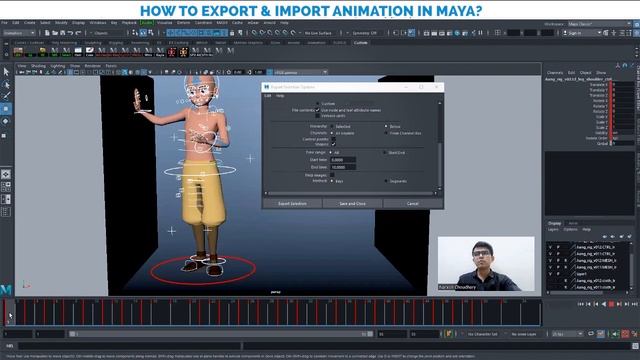The height and width of the screenshot is (360, 640).
Task: Enable the Control points checkbox
Action: coord(333,139)
